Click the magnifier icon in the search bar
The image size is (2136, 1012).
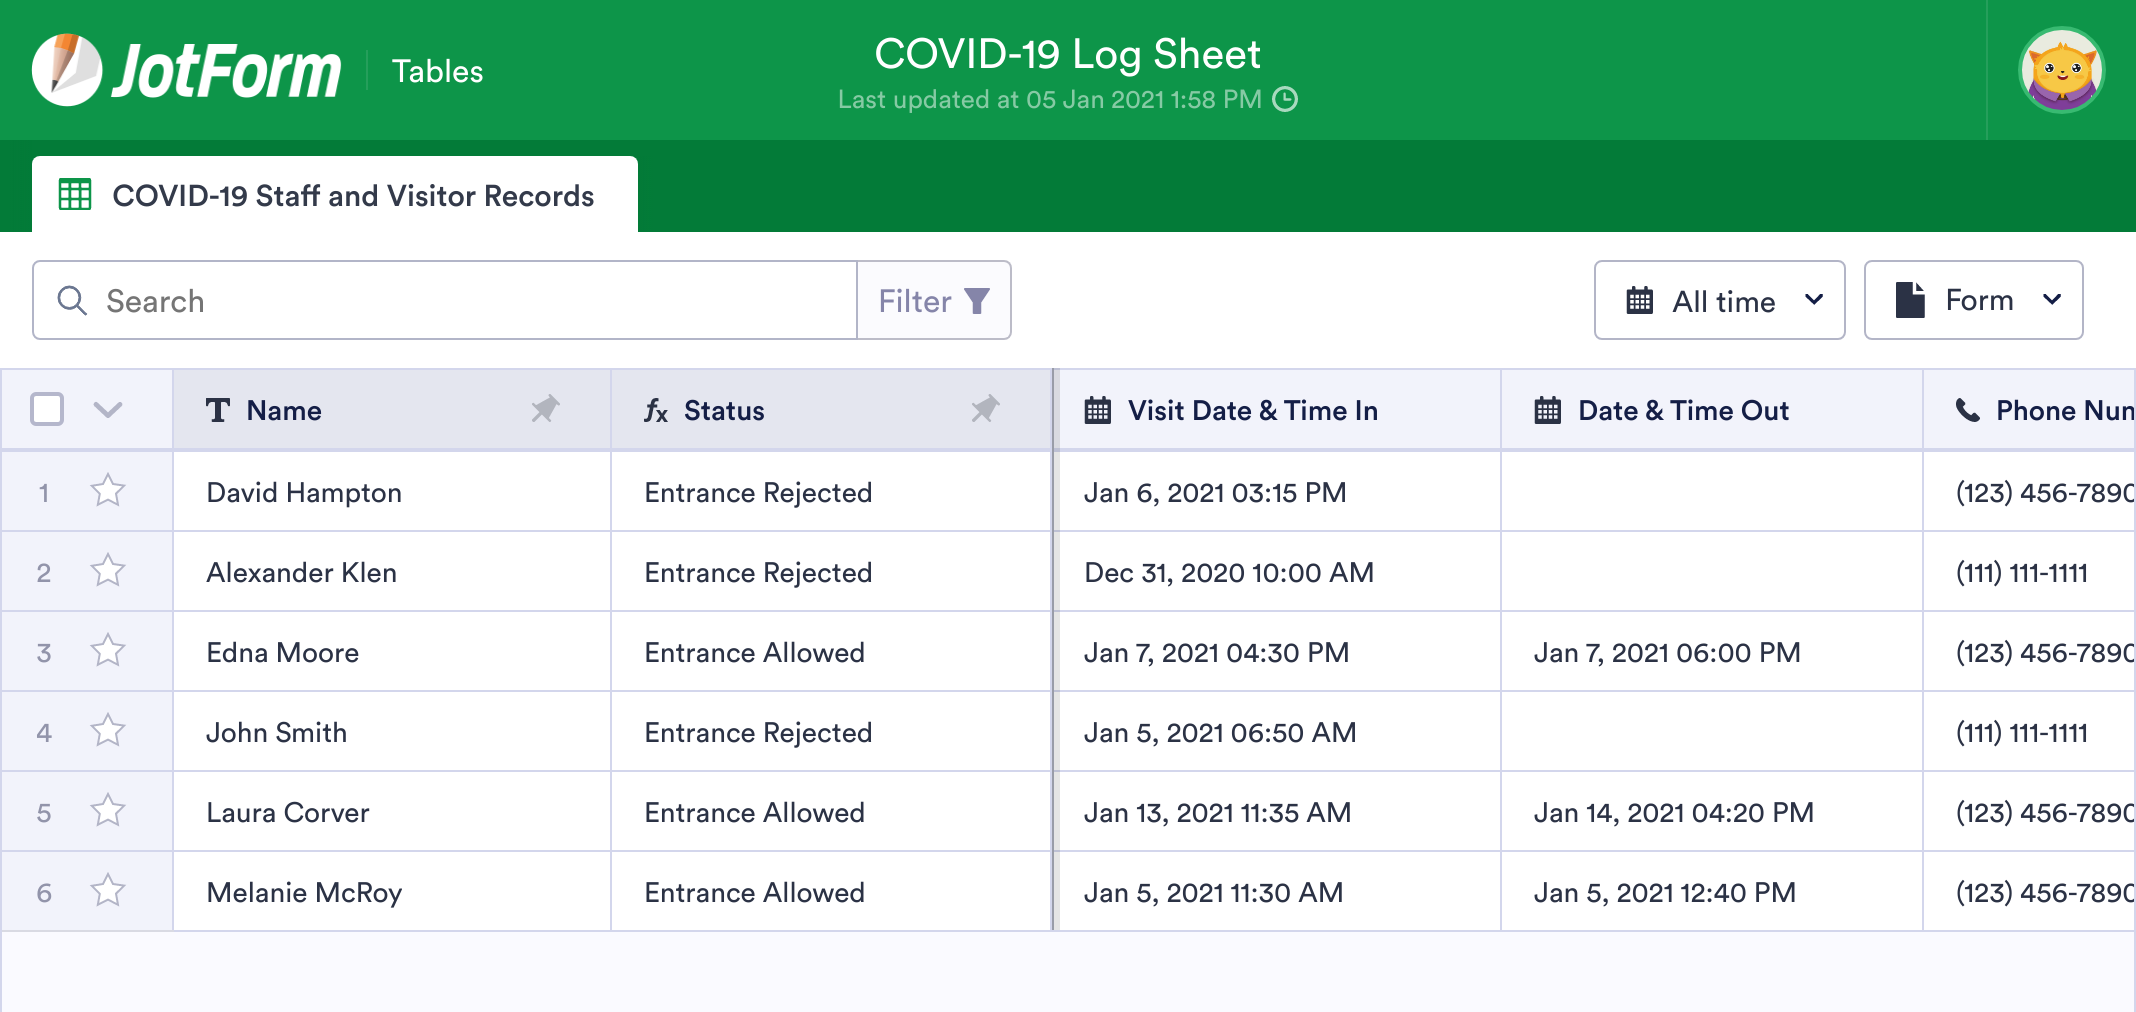[x=71, y=300]
